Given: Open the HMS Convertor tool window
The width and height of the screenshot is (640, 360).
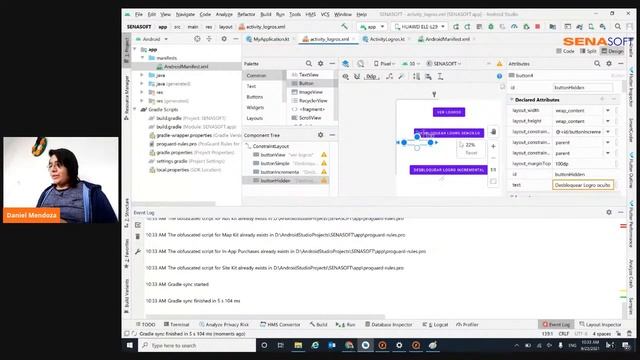Looking at the screenshot, I should (x=280, y=324).
